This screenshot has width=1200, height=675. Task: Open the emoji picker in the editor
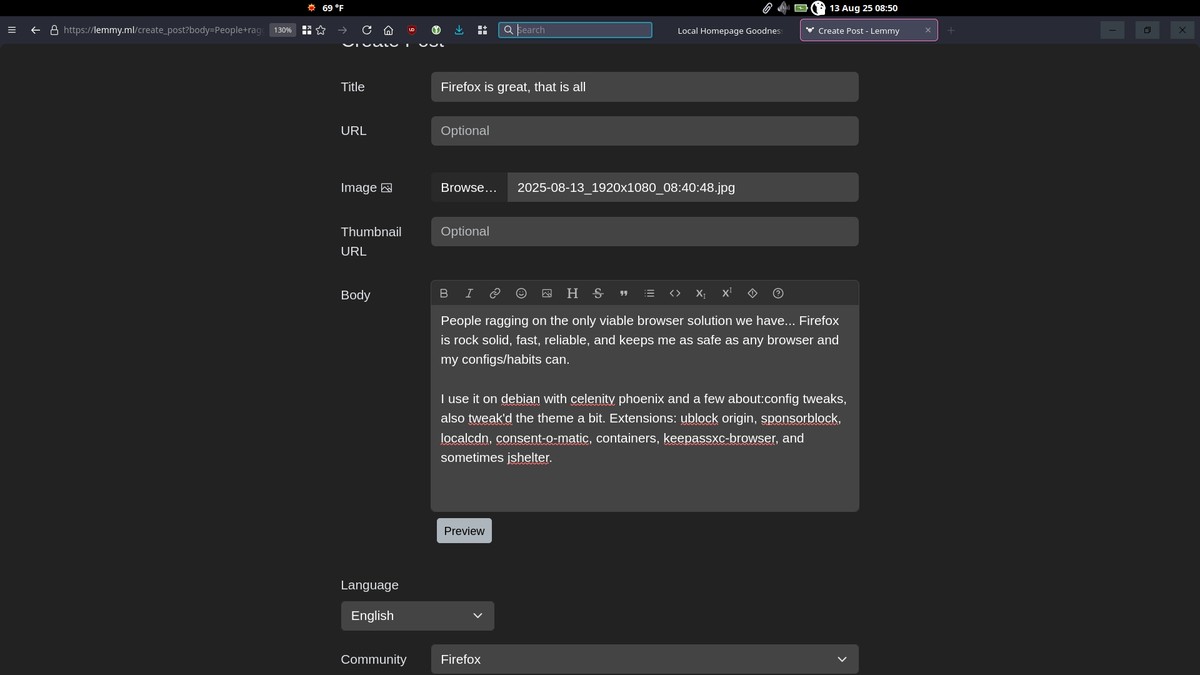click(520, 293)
